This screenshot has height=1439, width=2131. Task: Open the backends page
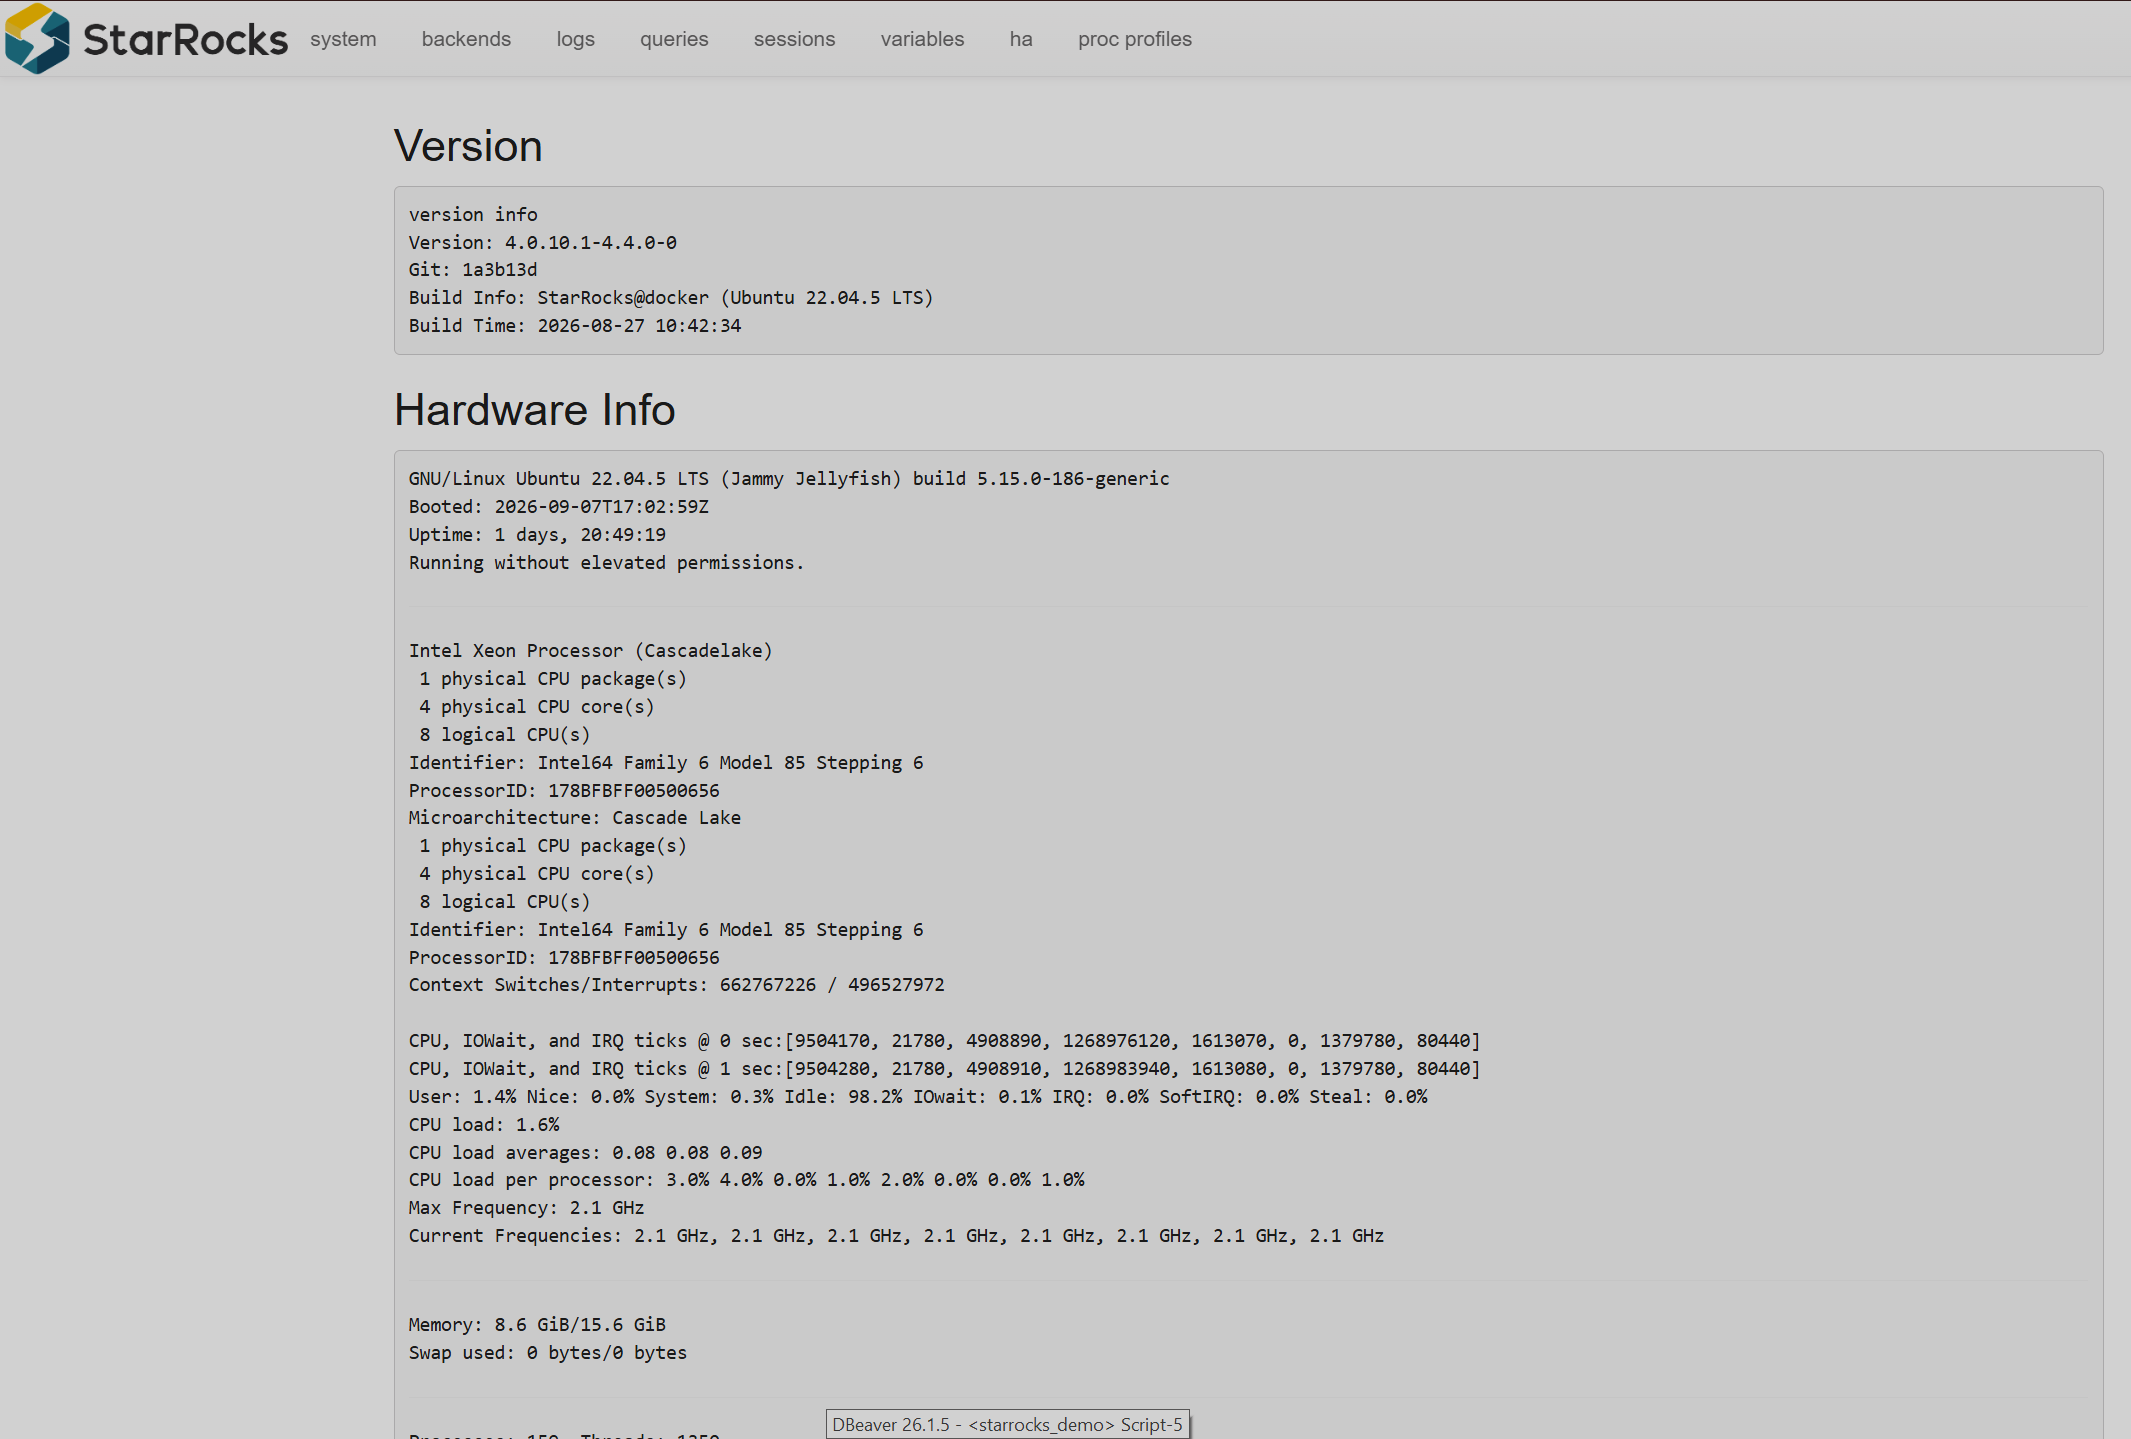pos(466,39)
